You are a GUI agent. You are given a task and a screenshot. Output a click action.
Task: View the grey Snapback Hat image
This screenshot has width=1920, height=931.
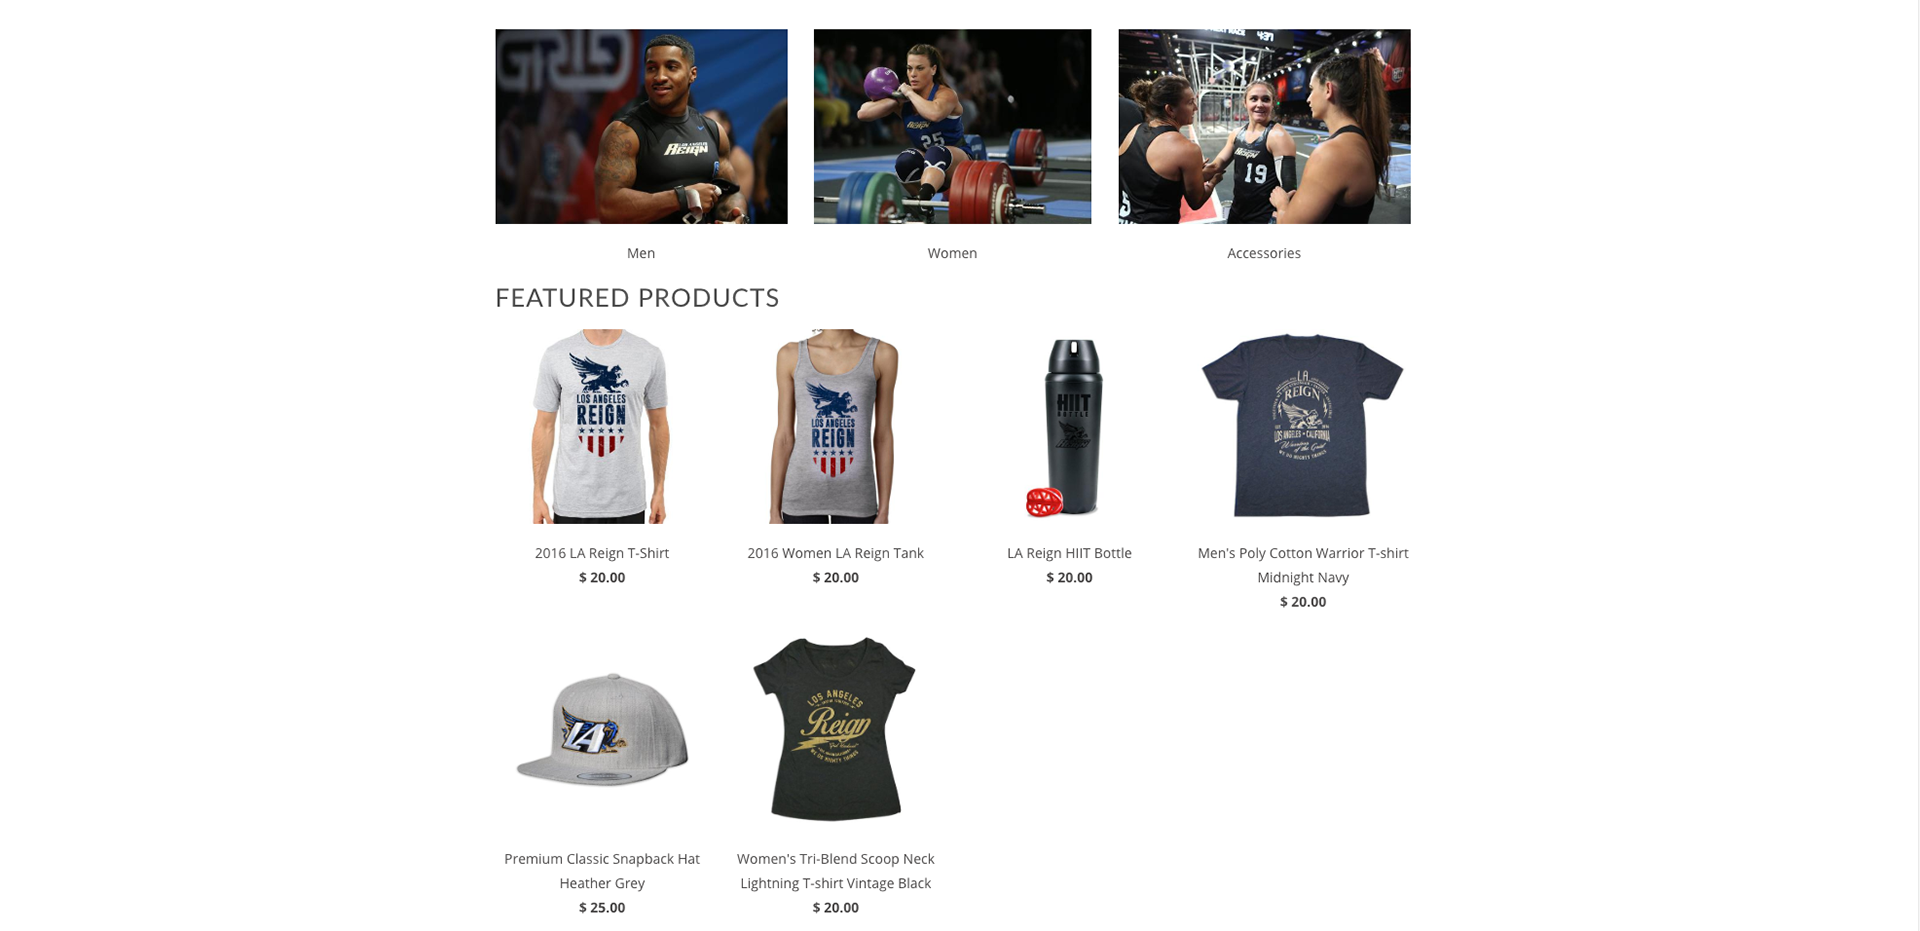[x=601, y=730]
